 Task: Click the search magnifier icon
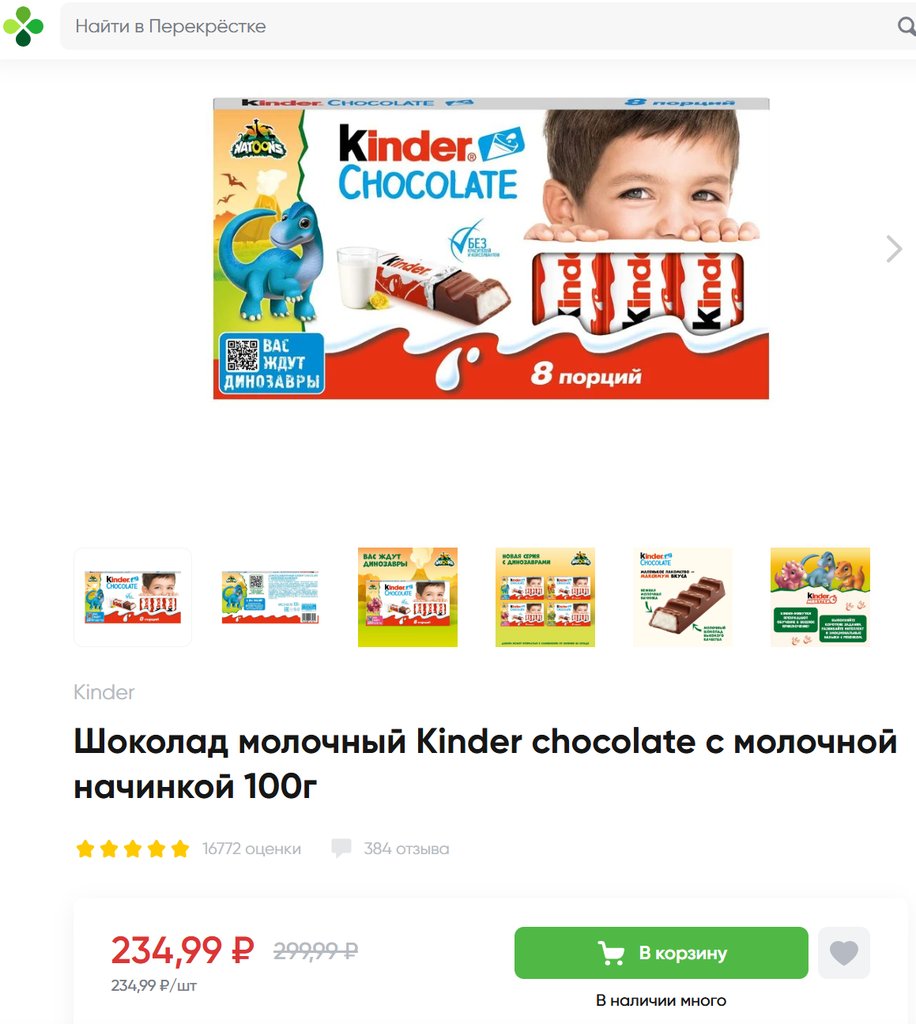(907, 26)
